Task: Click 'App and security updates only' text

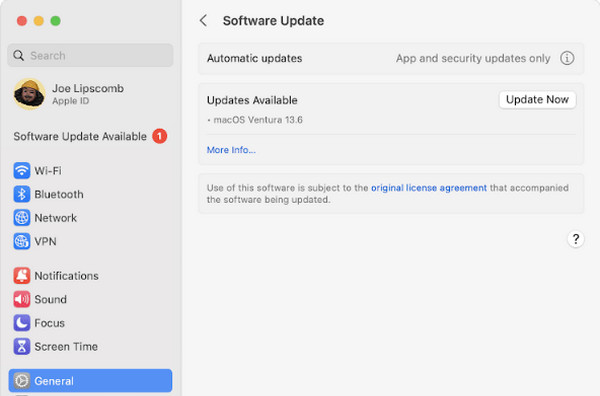Action: [x=473, y=59]
